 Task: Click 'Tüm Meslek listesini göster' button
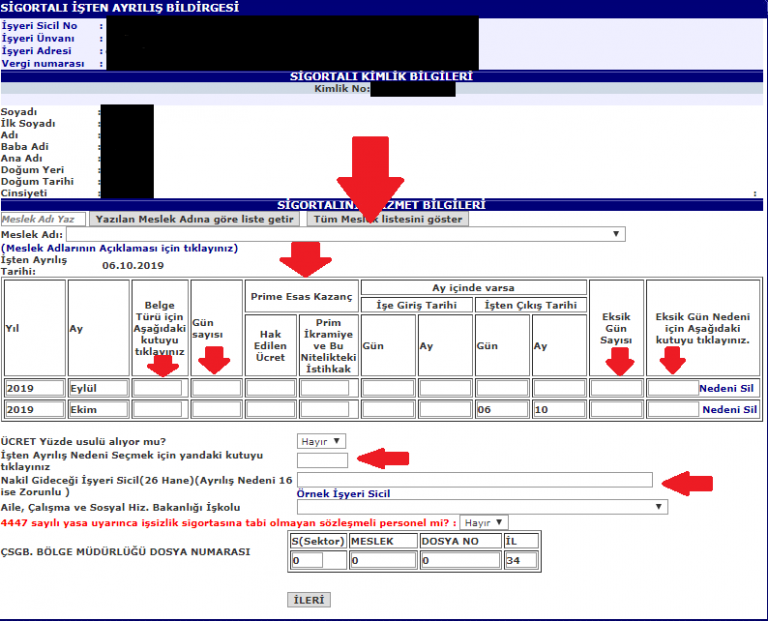pyautogui.click(x=387, y=219)
